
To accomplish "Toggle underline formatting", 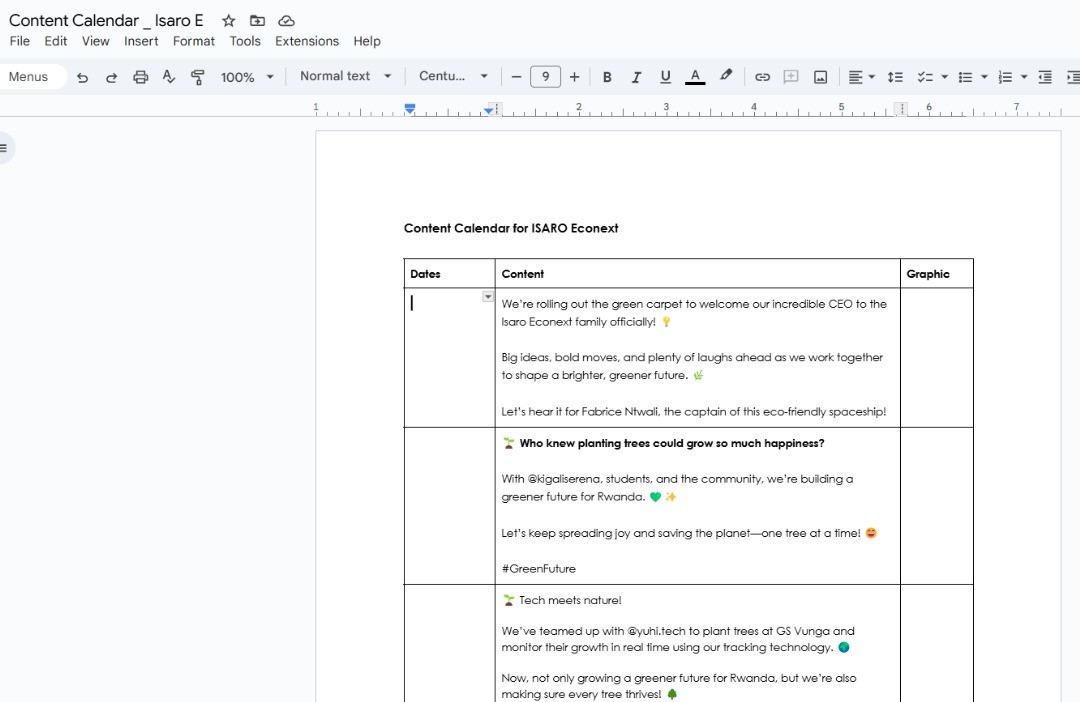I will 665,77.
